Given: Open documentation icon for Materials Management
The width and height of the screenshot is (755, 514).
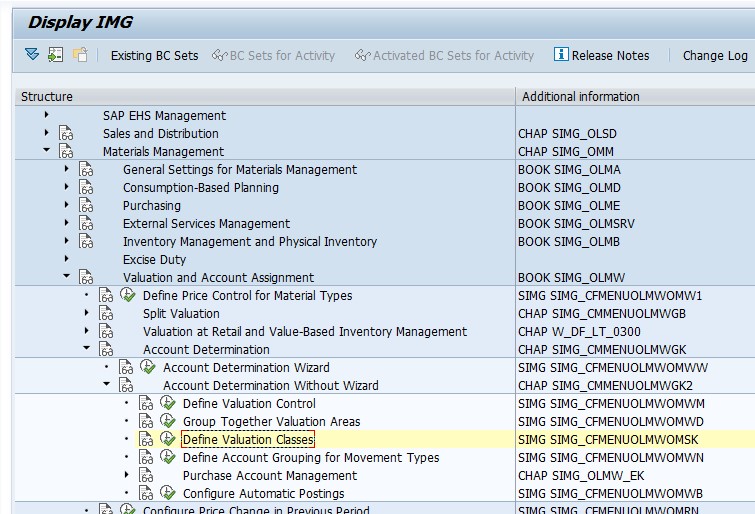Looking at the screenshot, I should pos(66,151).
